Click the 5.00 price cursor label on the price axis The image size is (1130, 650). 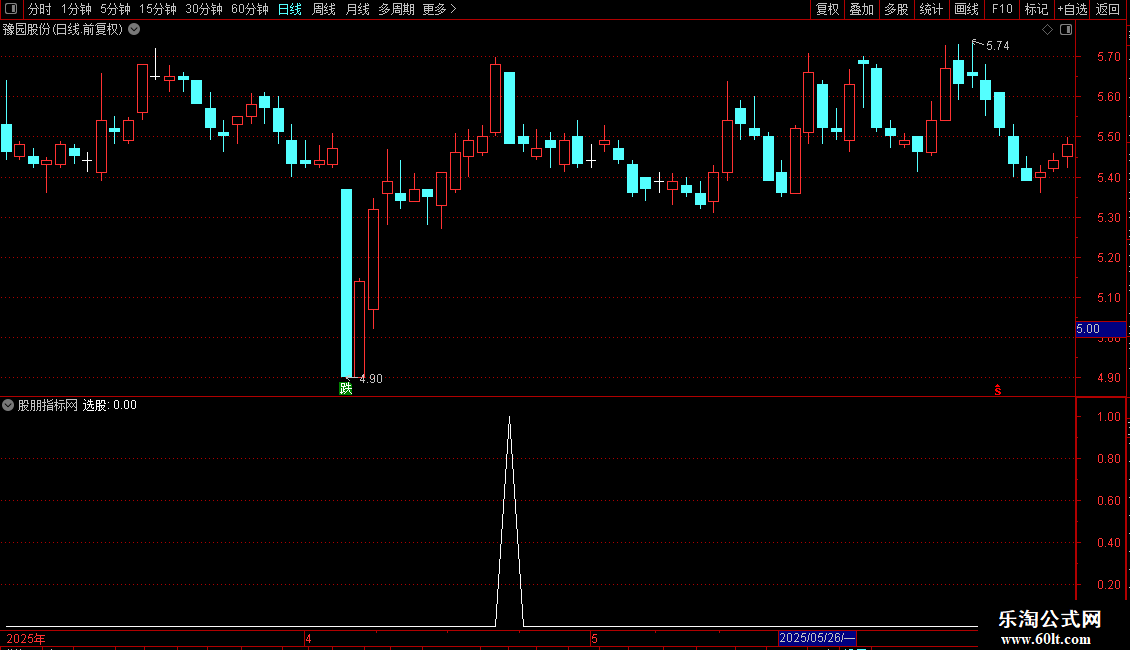tap(1100, 329)
